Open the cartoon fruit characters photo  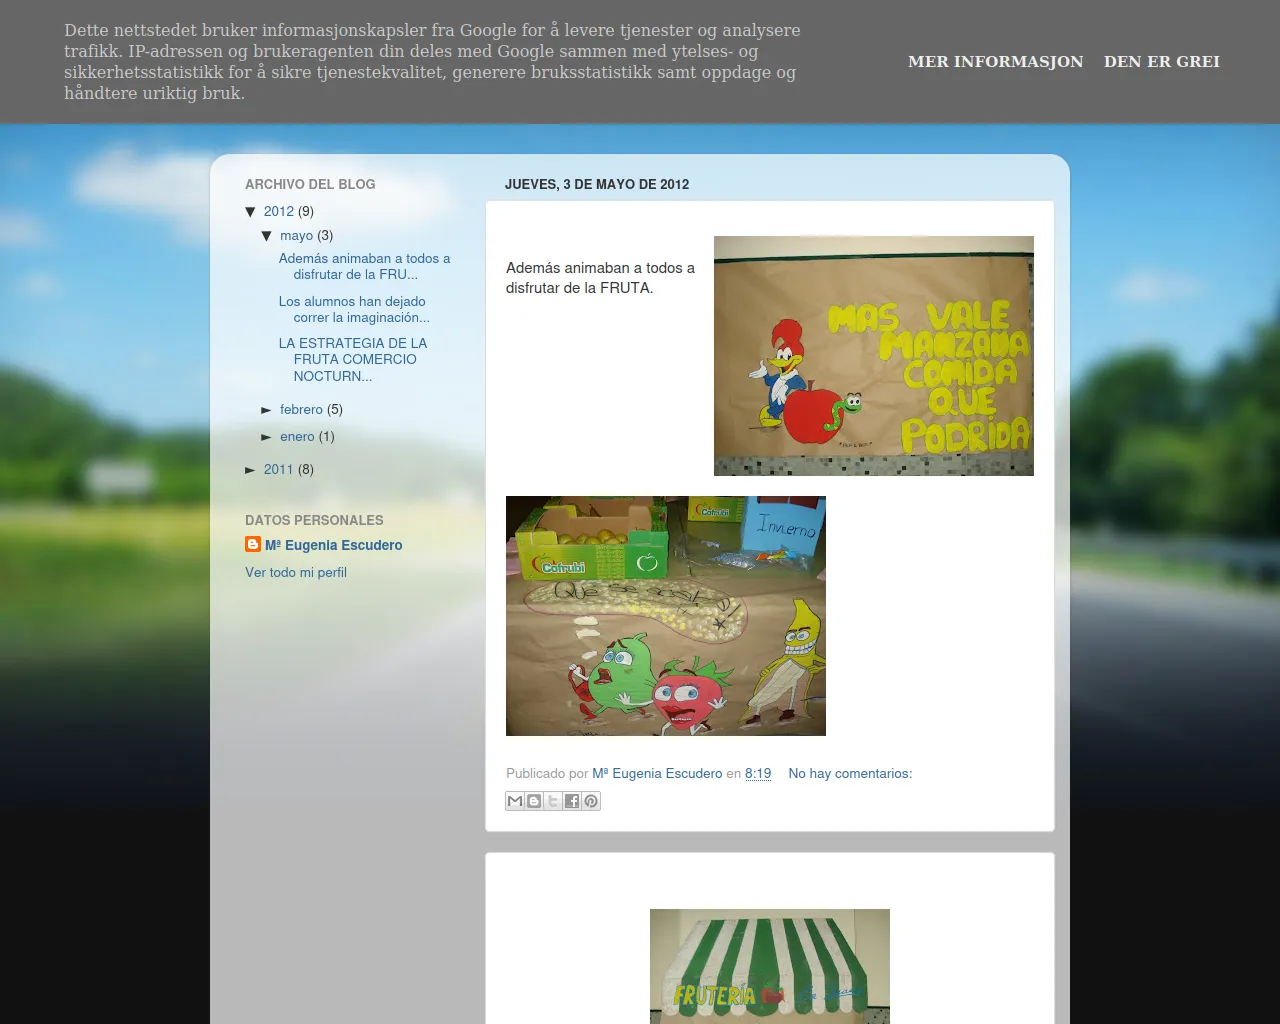(x=666, y=616)
